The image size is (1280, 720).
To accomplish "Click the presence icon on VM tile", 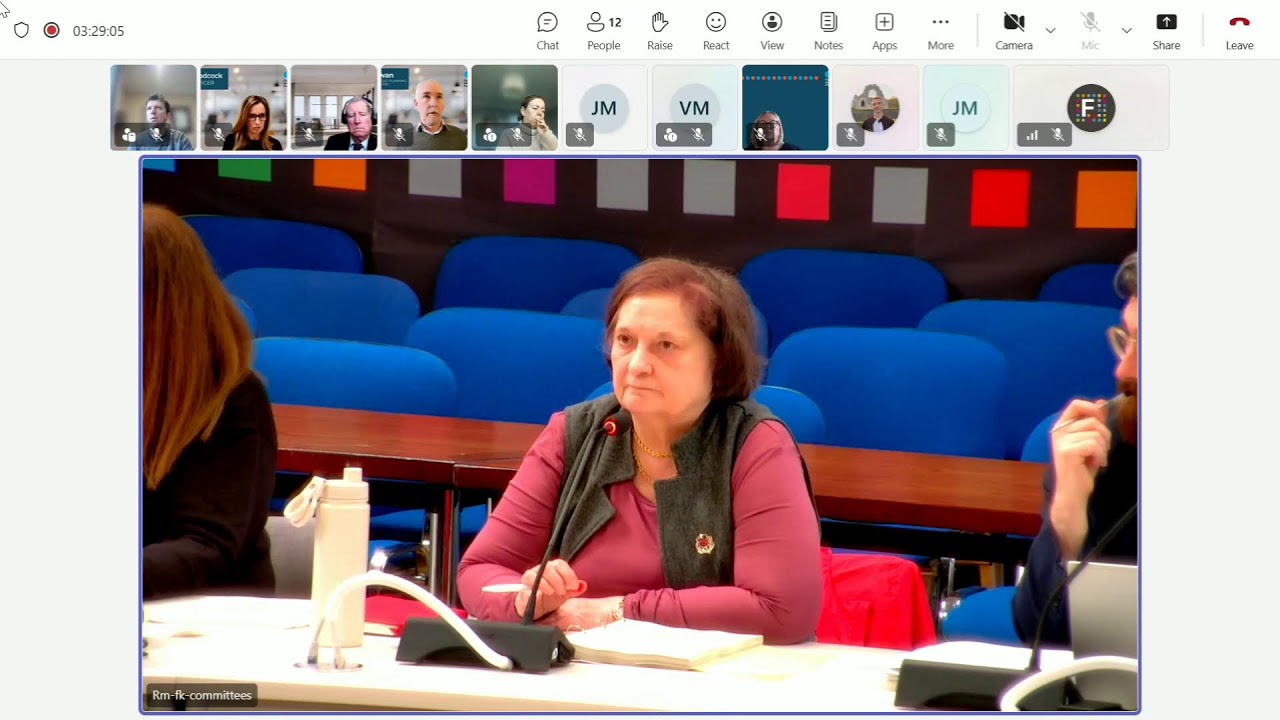I will coord(671,135).
